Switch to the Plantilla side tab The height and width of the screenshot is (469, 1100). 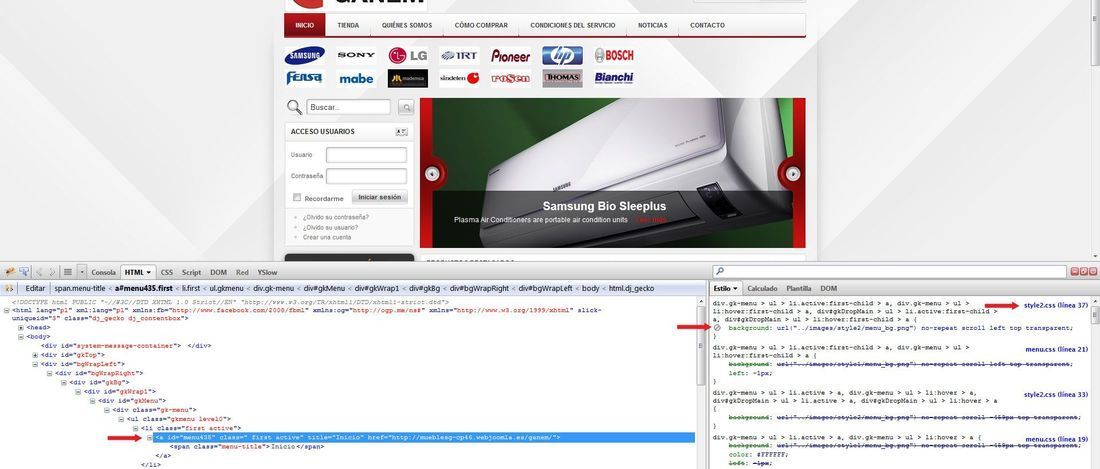[x=798, y=288]
